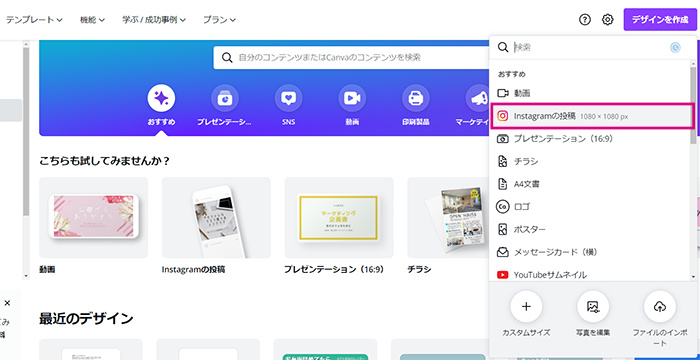Click the blue clock icon in dropdown search
The width and height of the screenshot is (700, 360).
(x=675, y=47)
